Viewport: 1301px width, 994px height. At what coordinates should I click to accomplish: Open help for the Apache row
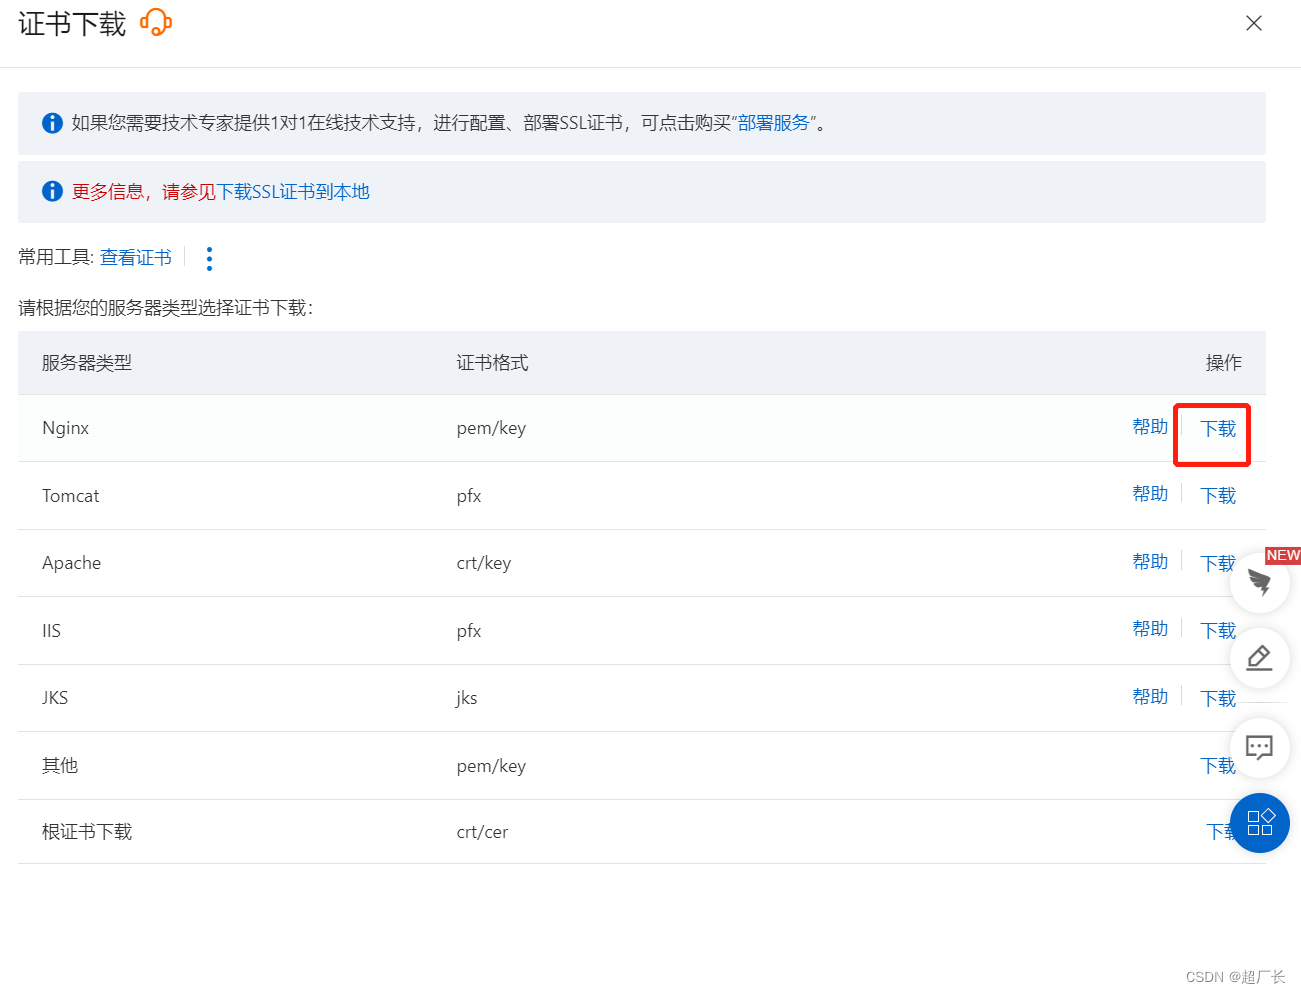pyautogui.click(x=1150, y=562)
